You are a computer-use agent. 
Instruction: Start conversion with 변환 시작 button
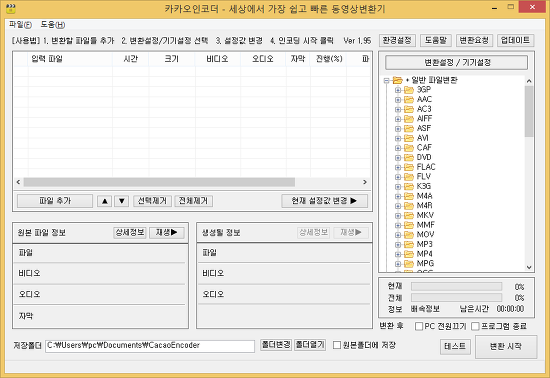(x=505, y=346)
